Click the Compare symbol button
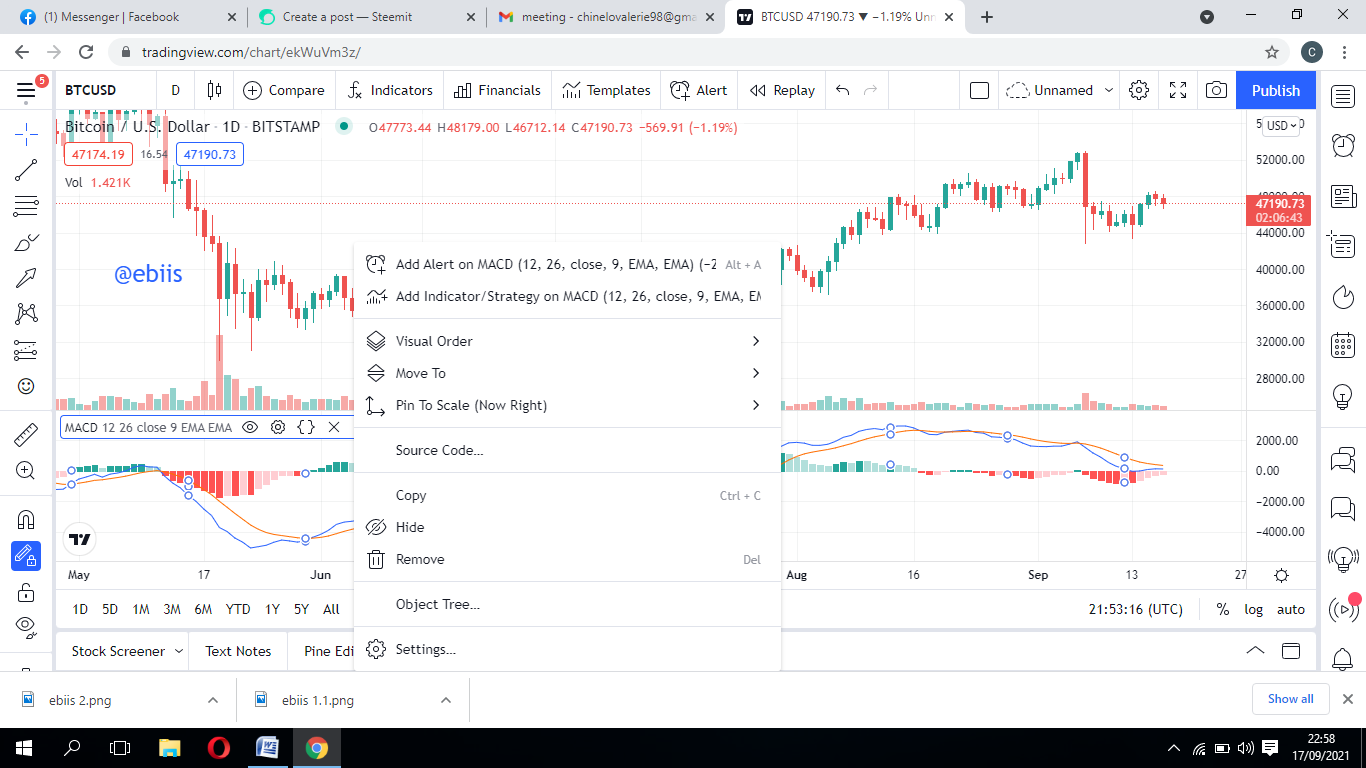Screen dimensions: 1366x768 tap(284, 90)
